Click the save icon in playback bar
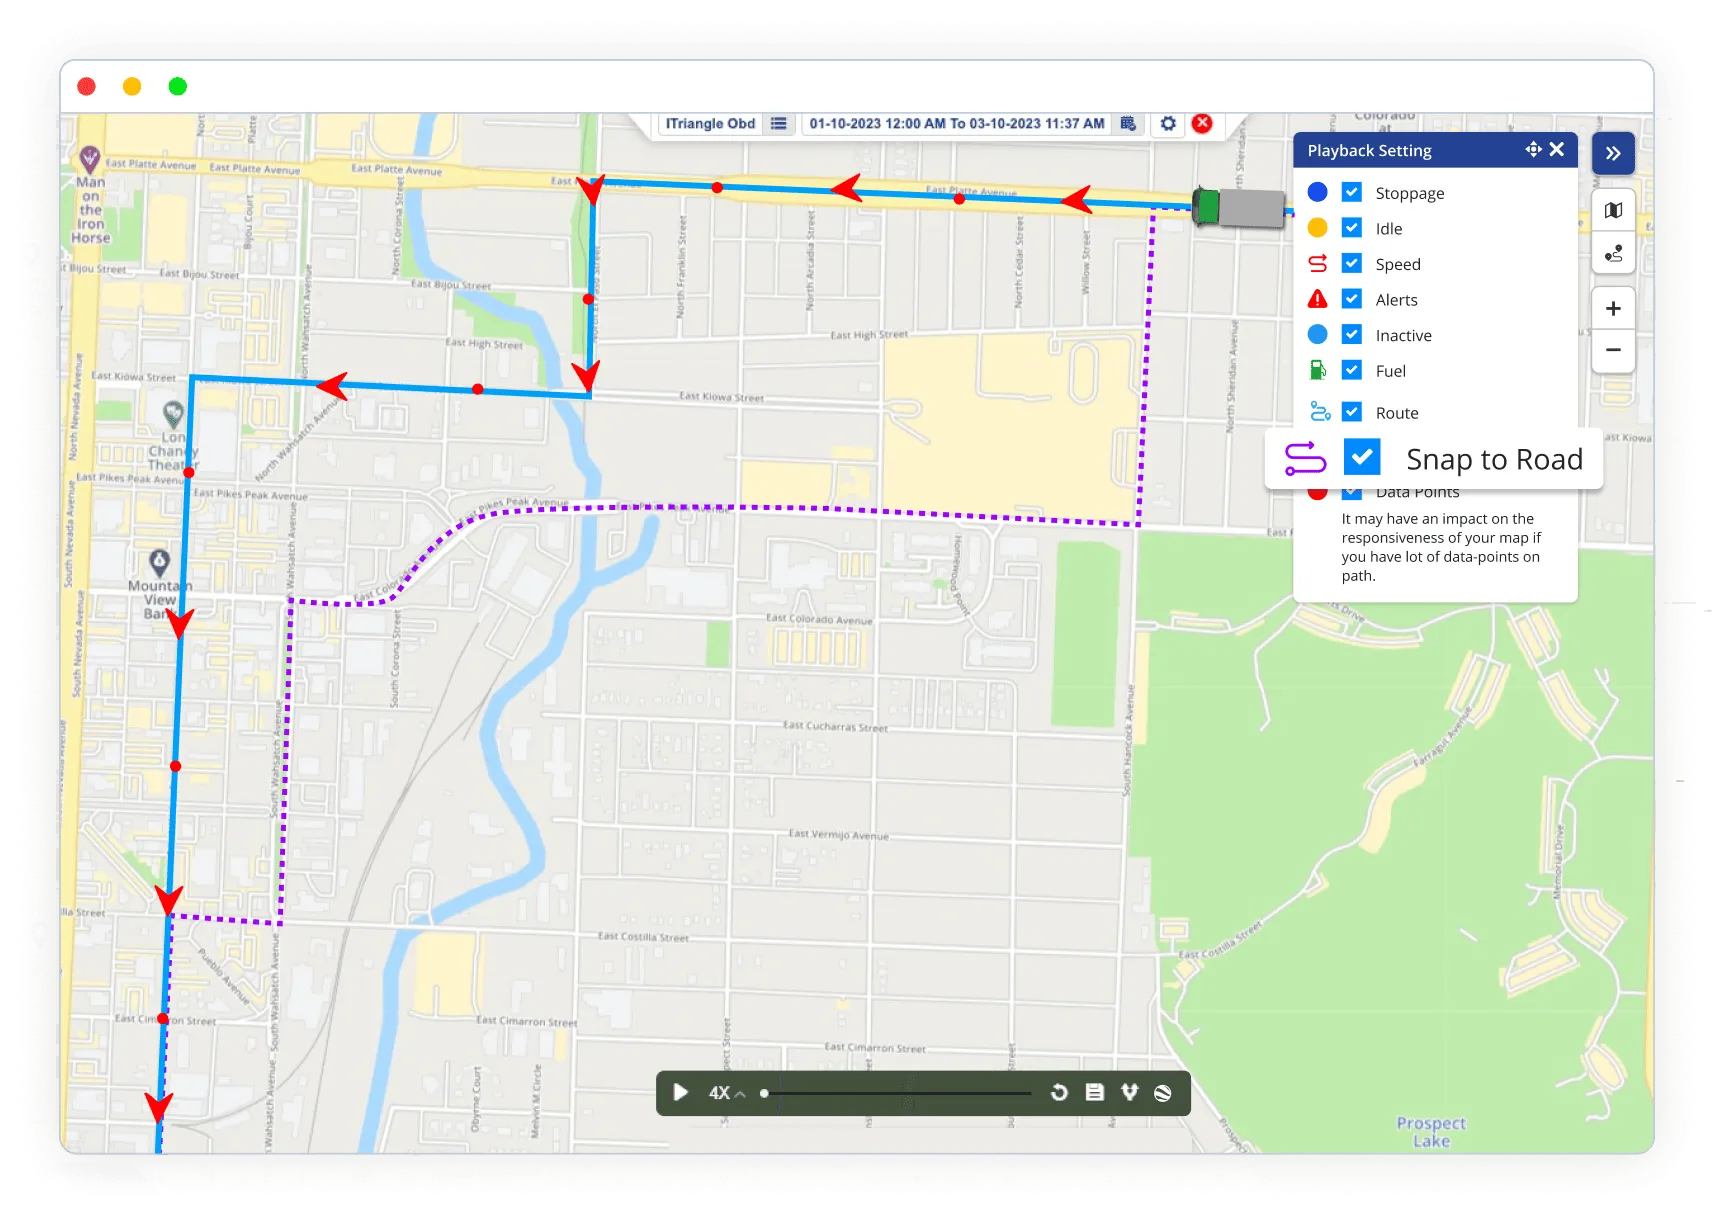1714x1214 pixels. (1095, 1093)
